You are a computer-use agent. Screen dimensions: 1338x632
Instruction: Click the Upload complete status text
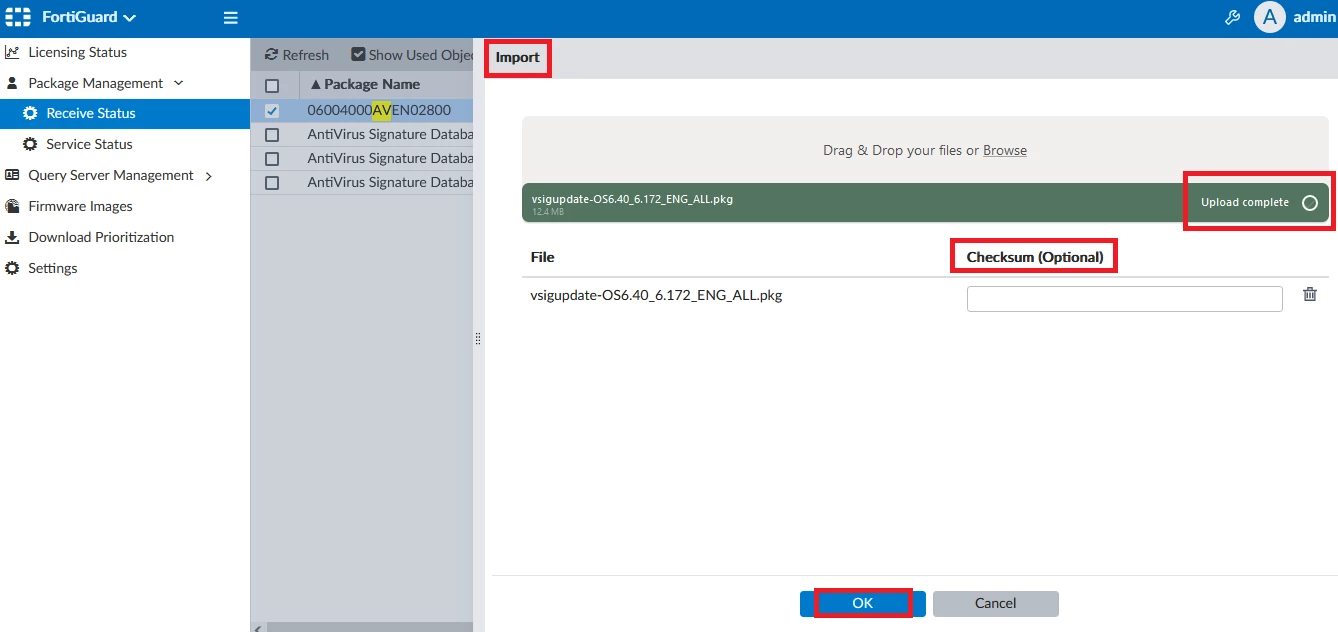coord(1245,202)
